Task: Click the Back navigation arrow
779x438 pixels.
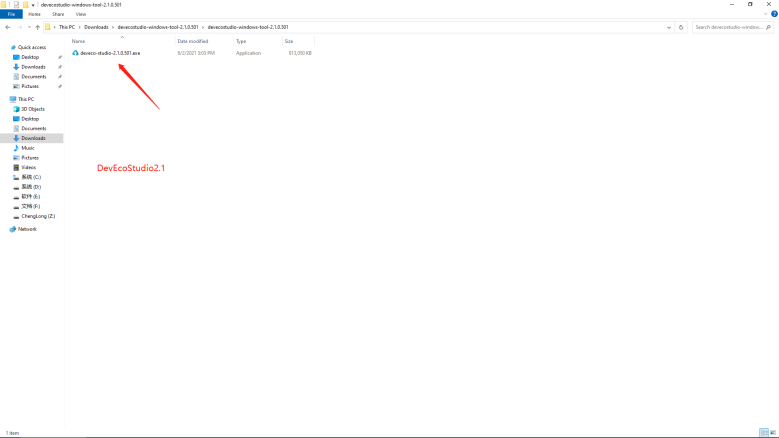Action: (x=7, y=27)
